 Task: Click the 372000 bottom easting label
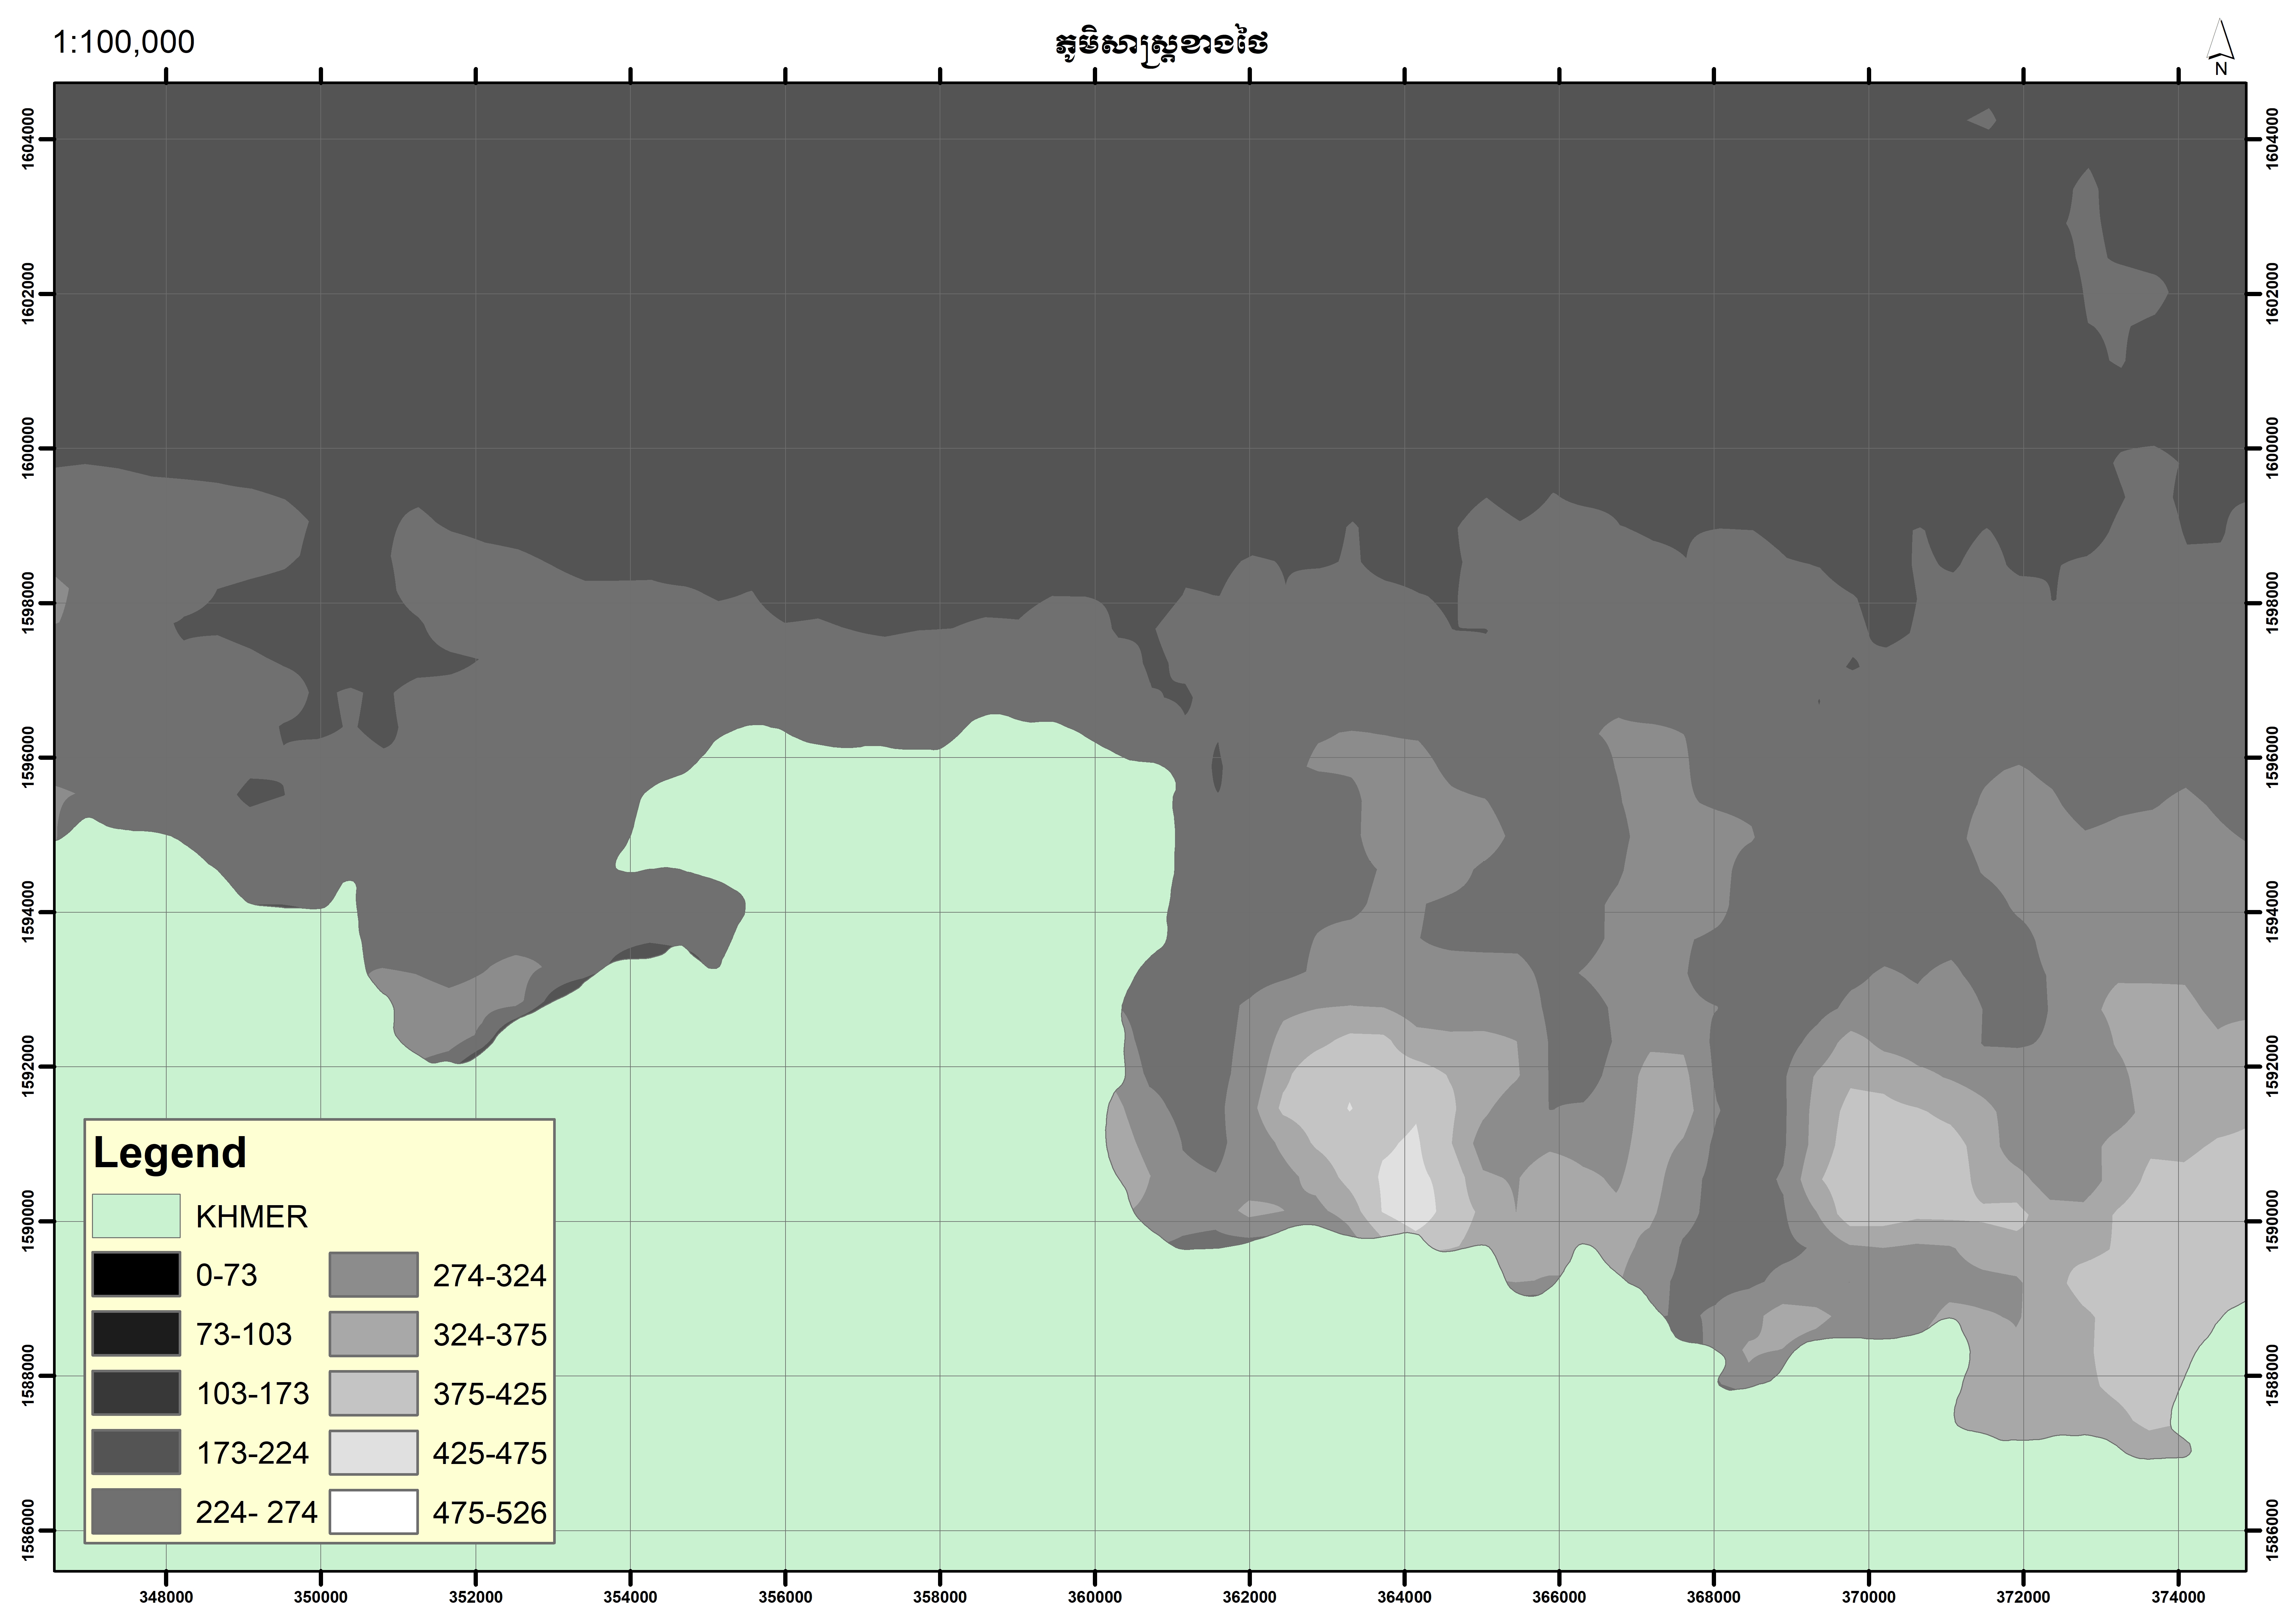[x=2023, y=1598]
